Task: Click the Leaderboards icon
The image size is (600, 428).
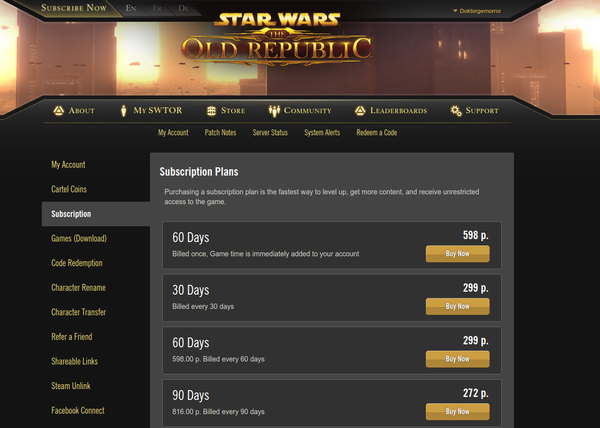Action: pyautogui.click(x=360, y=110)
